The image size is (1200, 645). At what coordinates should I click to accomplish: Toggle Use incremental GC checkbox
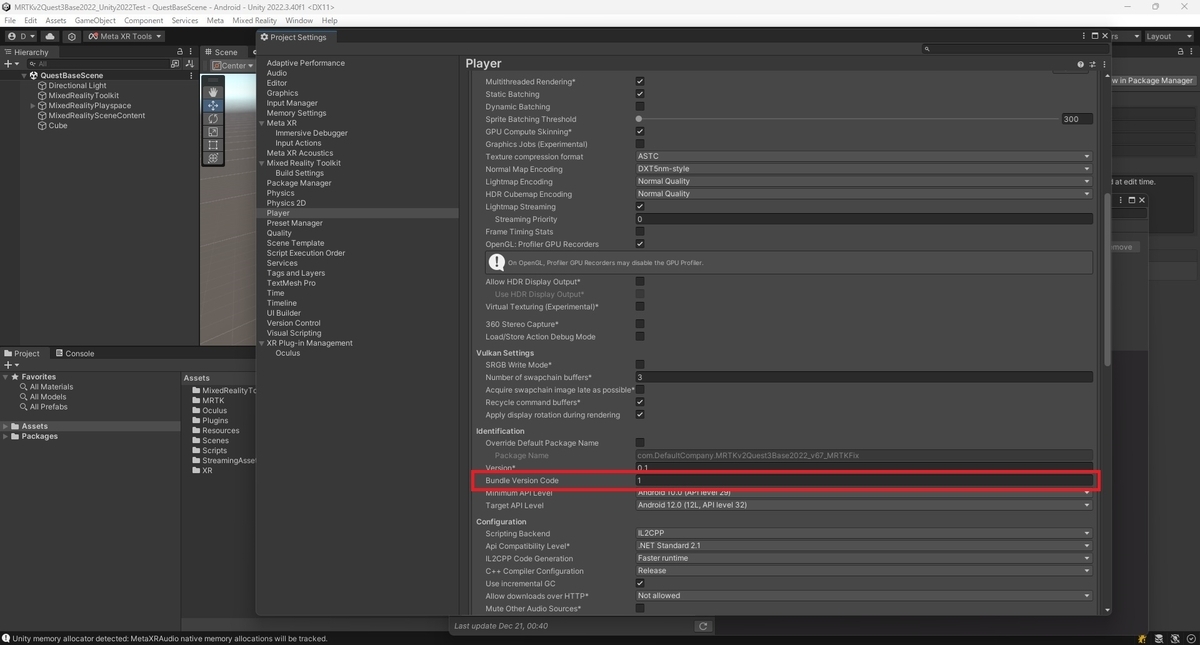(x=640, y=583)
